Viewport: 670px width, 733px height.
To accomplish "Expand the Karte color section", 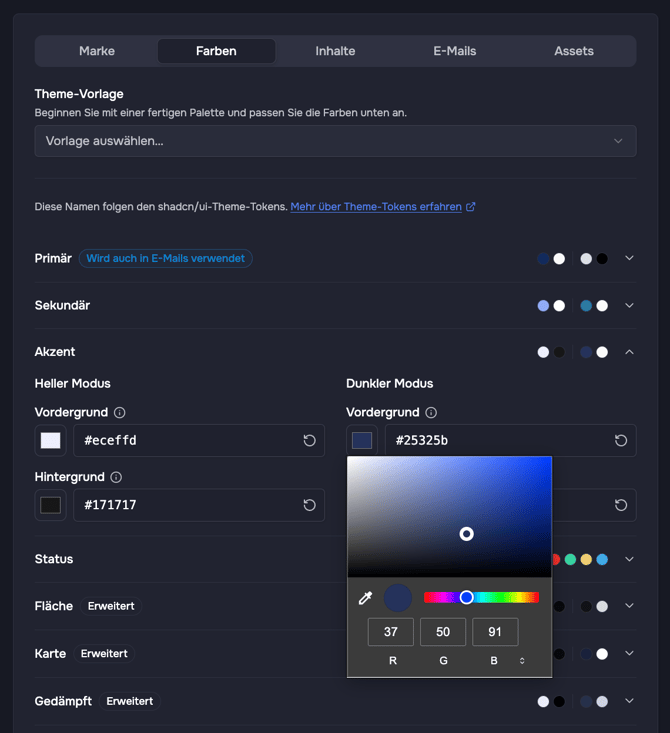I will [629, 653].
